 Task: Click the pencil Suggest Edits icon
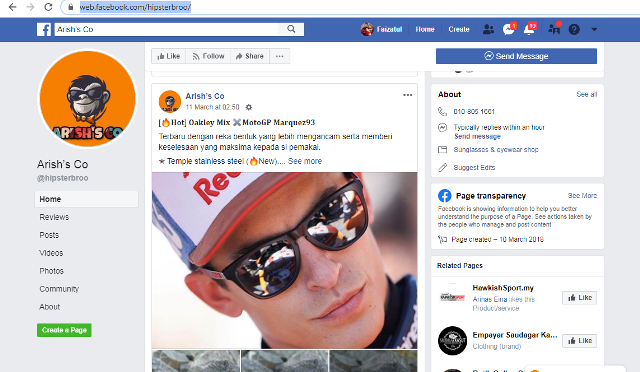click(x=442, y=167)
